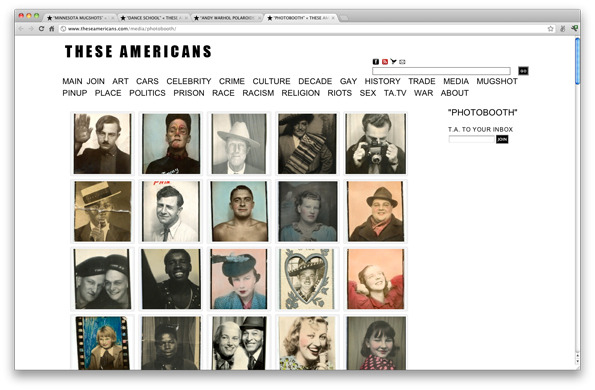Click the browser forward arrow
The width and height of the screenshot is (595, 390).
point(31,28)
